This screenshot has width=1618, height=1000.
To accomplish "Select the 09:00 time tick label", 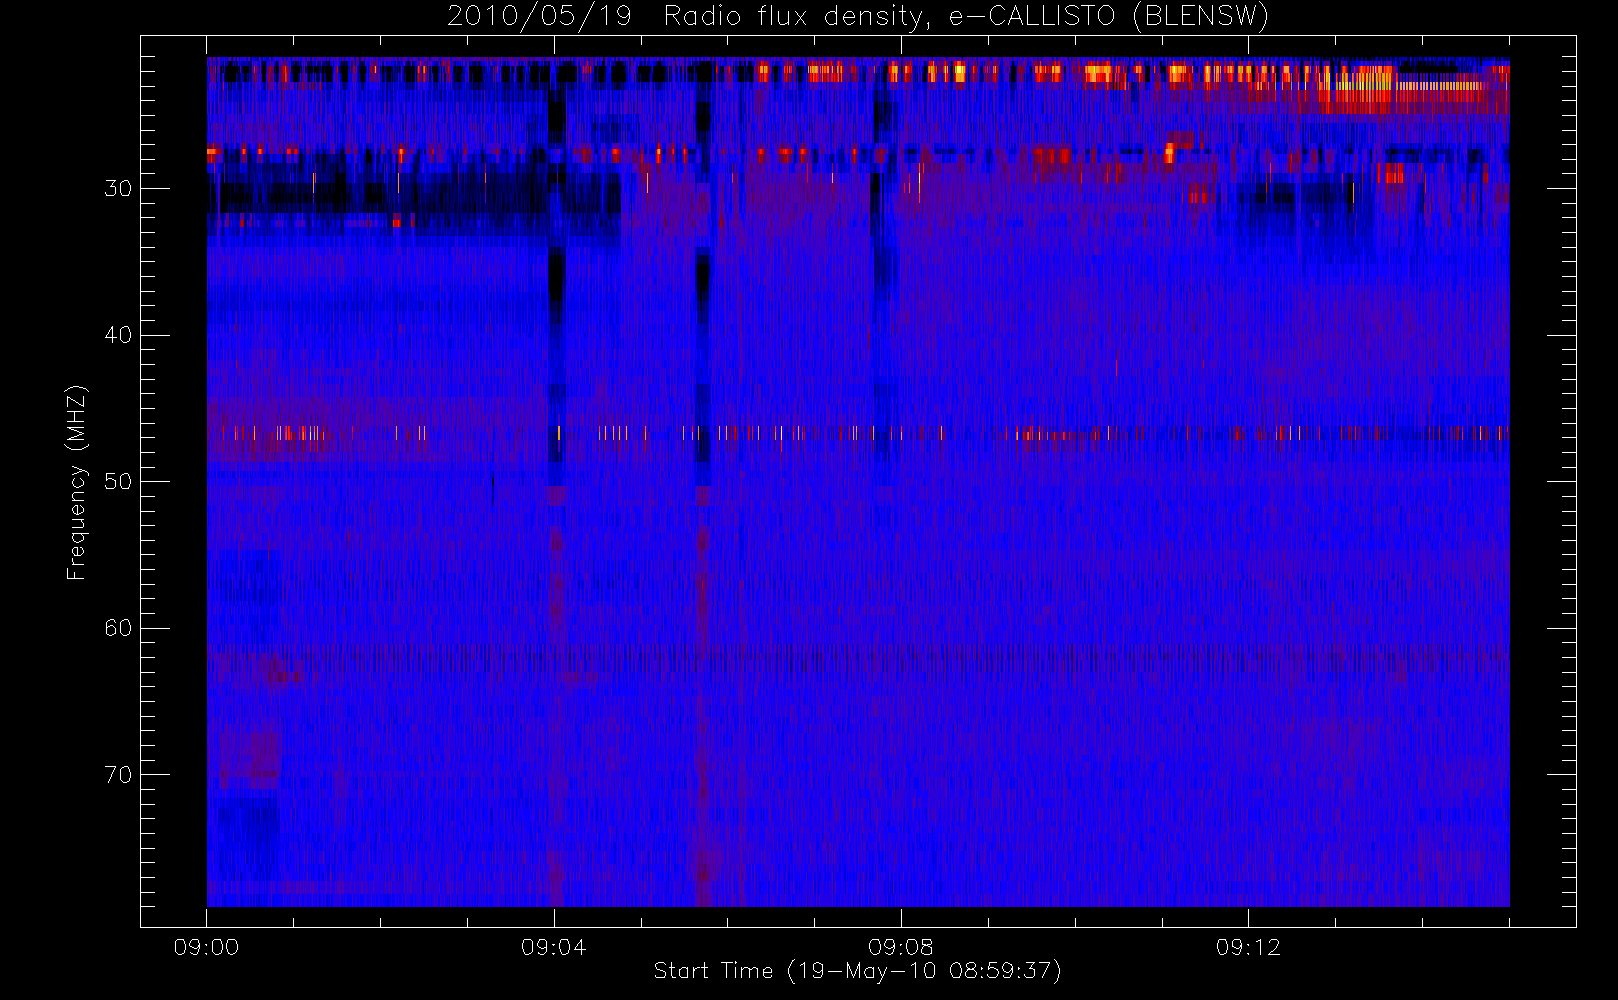I will tap(206, 947).
